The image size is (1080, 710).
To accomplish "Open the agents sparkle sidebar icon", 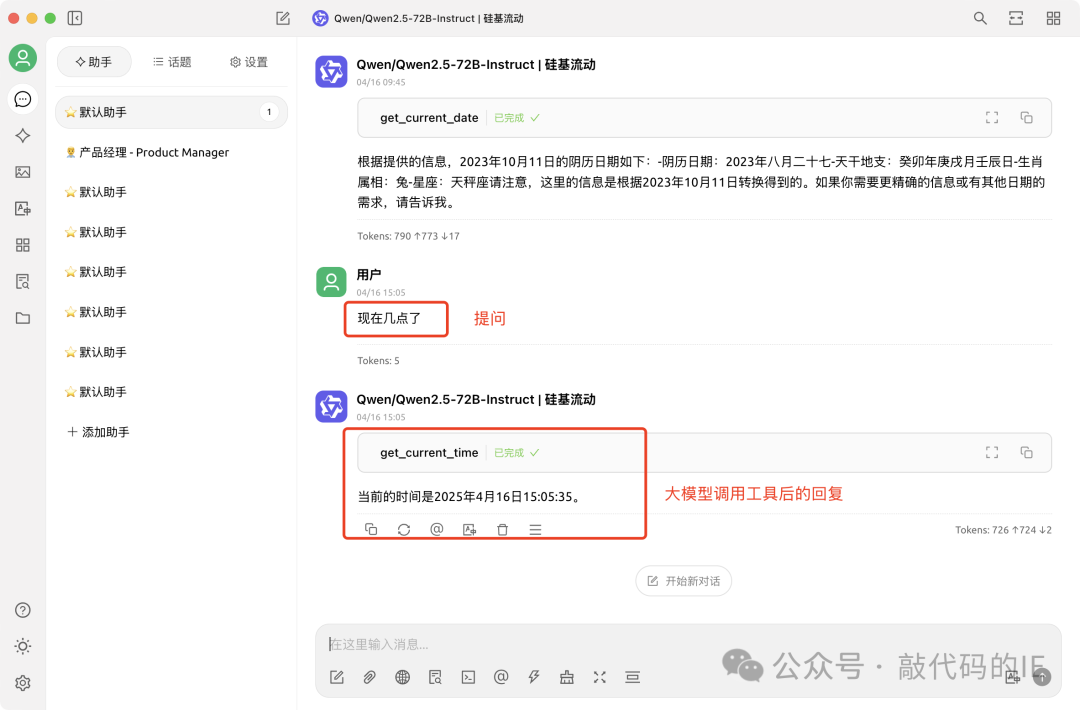I will tap(23, 136).
